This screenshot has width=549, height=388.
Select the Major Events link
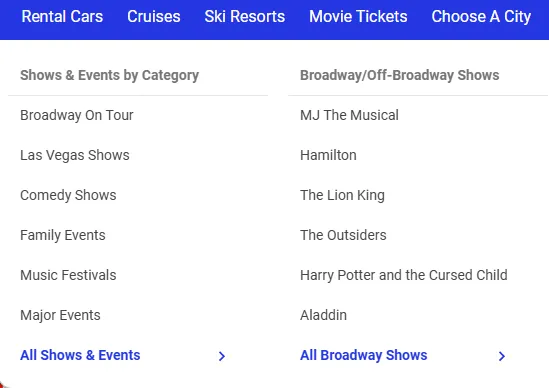[60, 315]
